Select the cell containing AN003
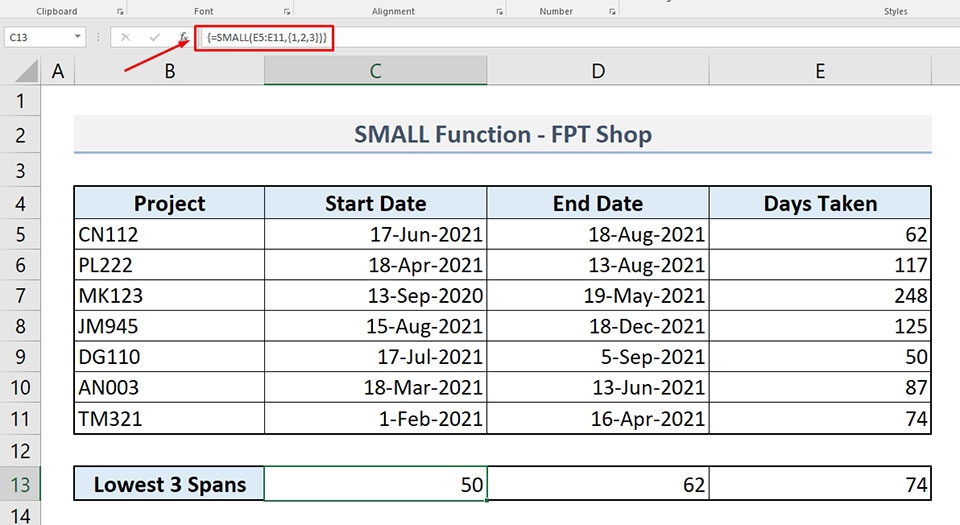Screen dimensions: 960x525 (170, 387)
